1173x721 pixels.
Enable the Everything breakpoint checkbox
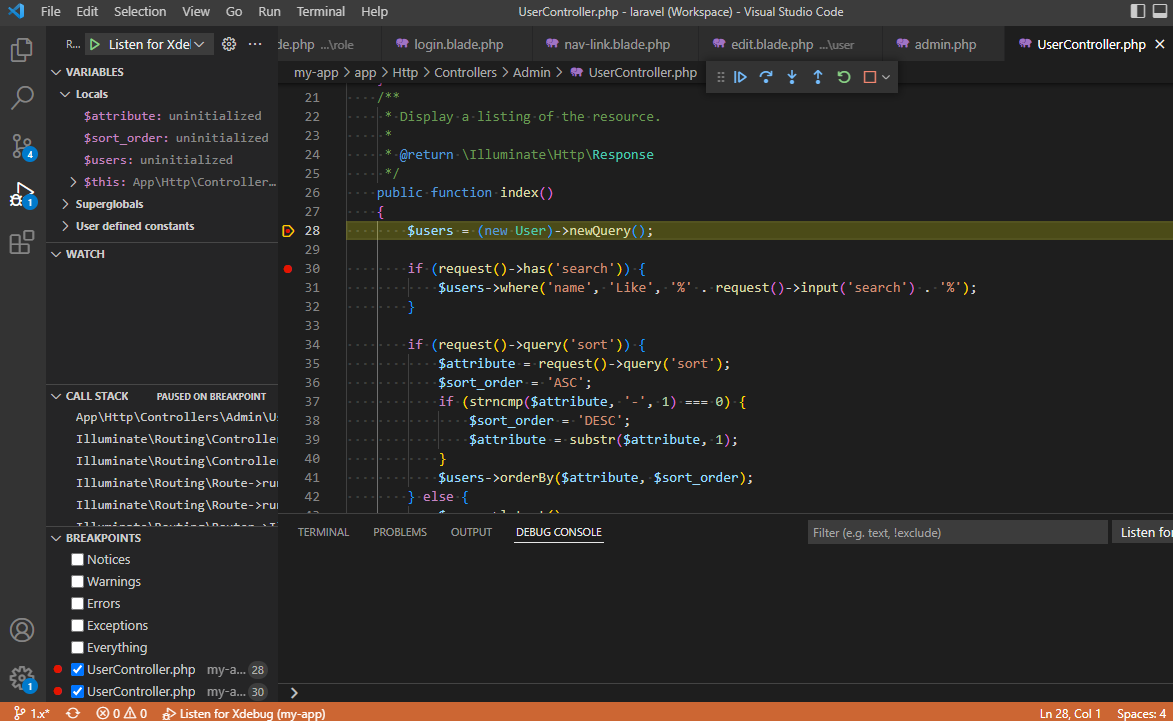77,648
